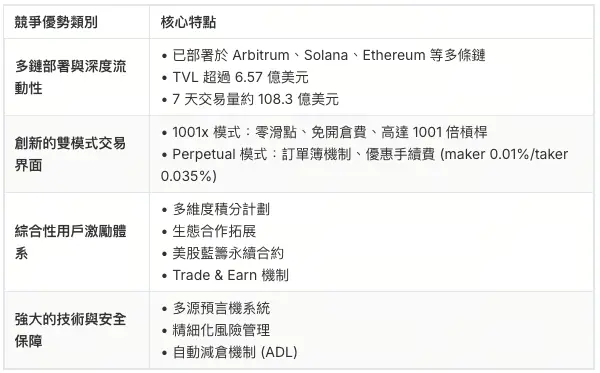Click the 生態合作拓展 bullet
The width and height of the screenshot is (600, 373).
point(209,231)
